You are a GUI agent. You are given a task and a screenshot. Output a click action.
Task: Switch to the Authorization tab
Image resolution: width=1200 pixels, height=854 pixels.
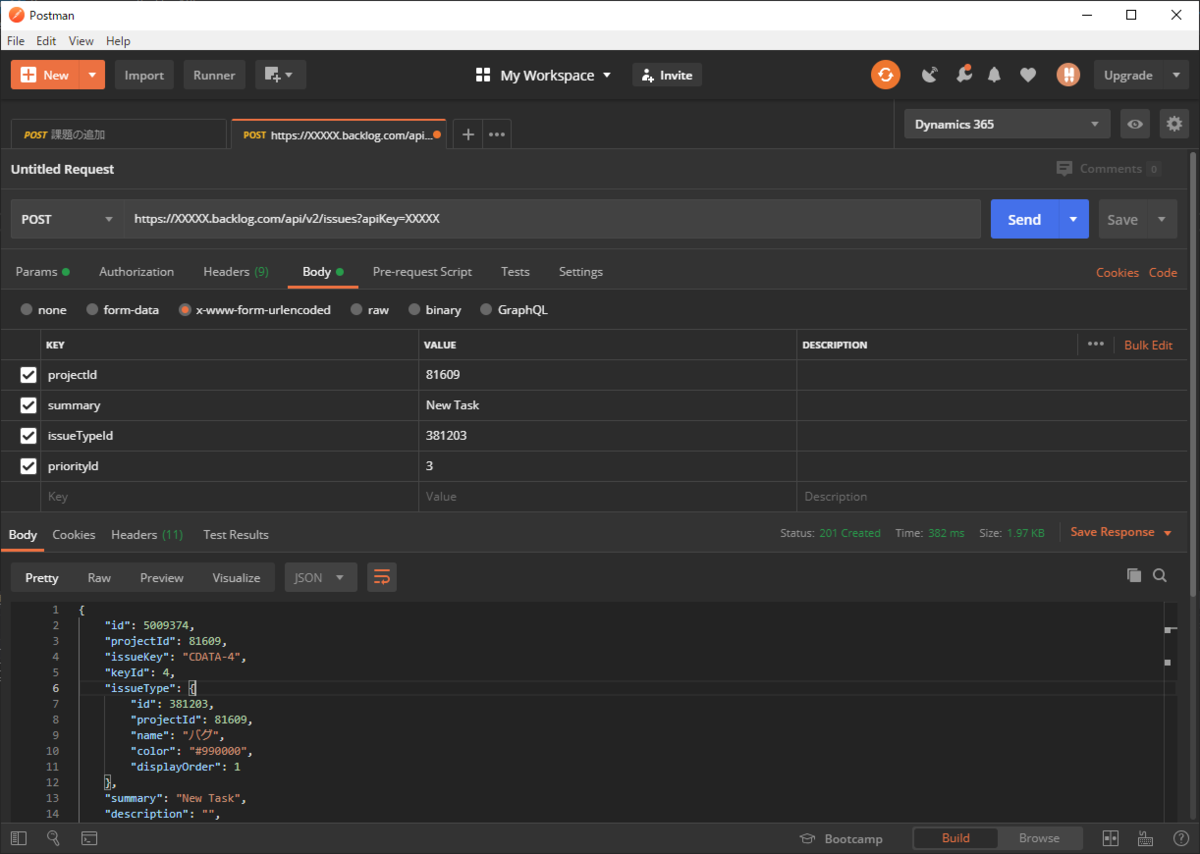[x=136, y=271]
